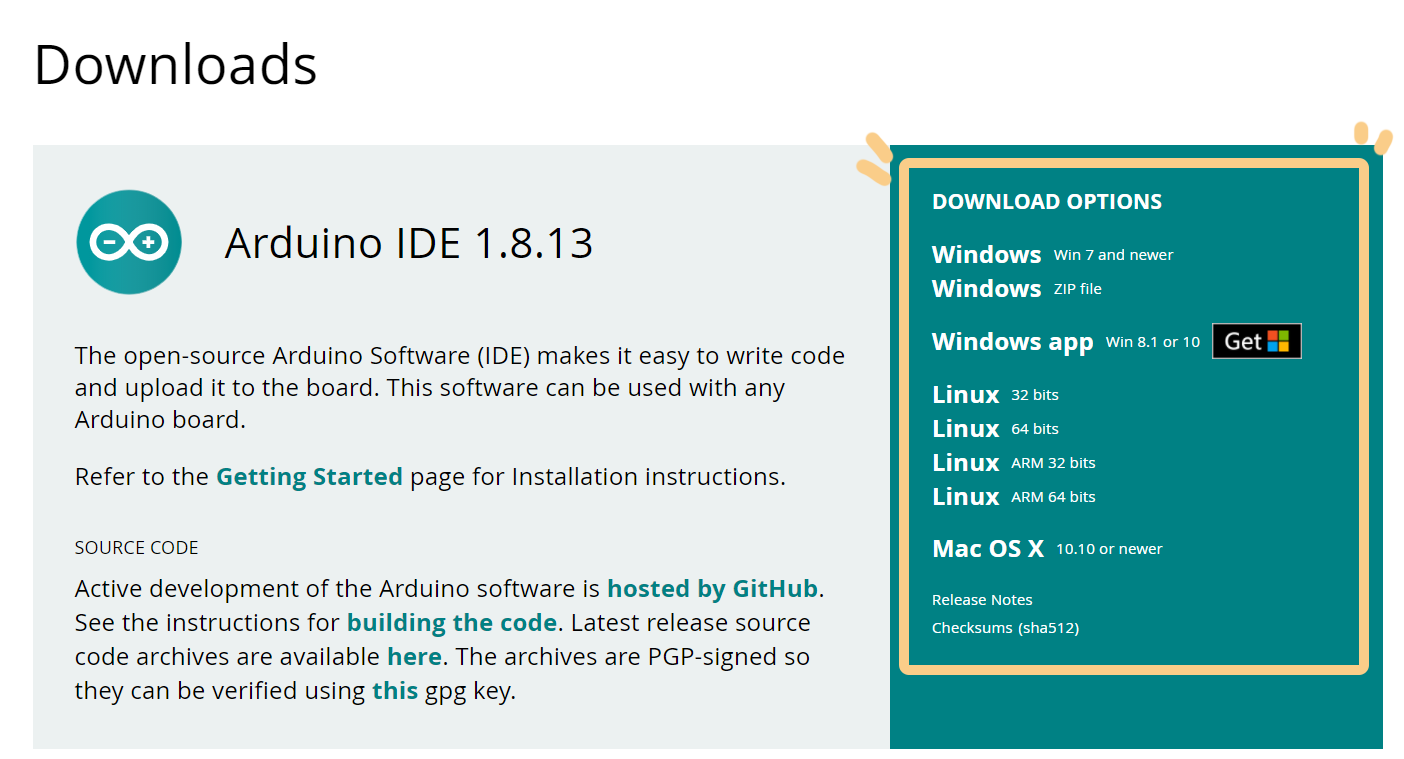Click the Downloads page heading
This screenshot has width=1404, height=759.
tap(176, 64)
